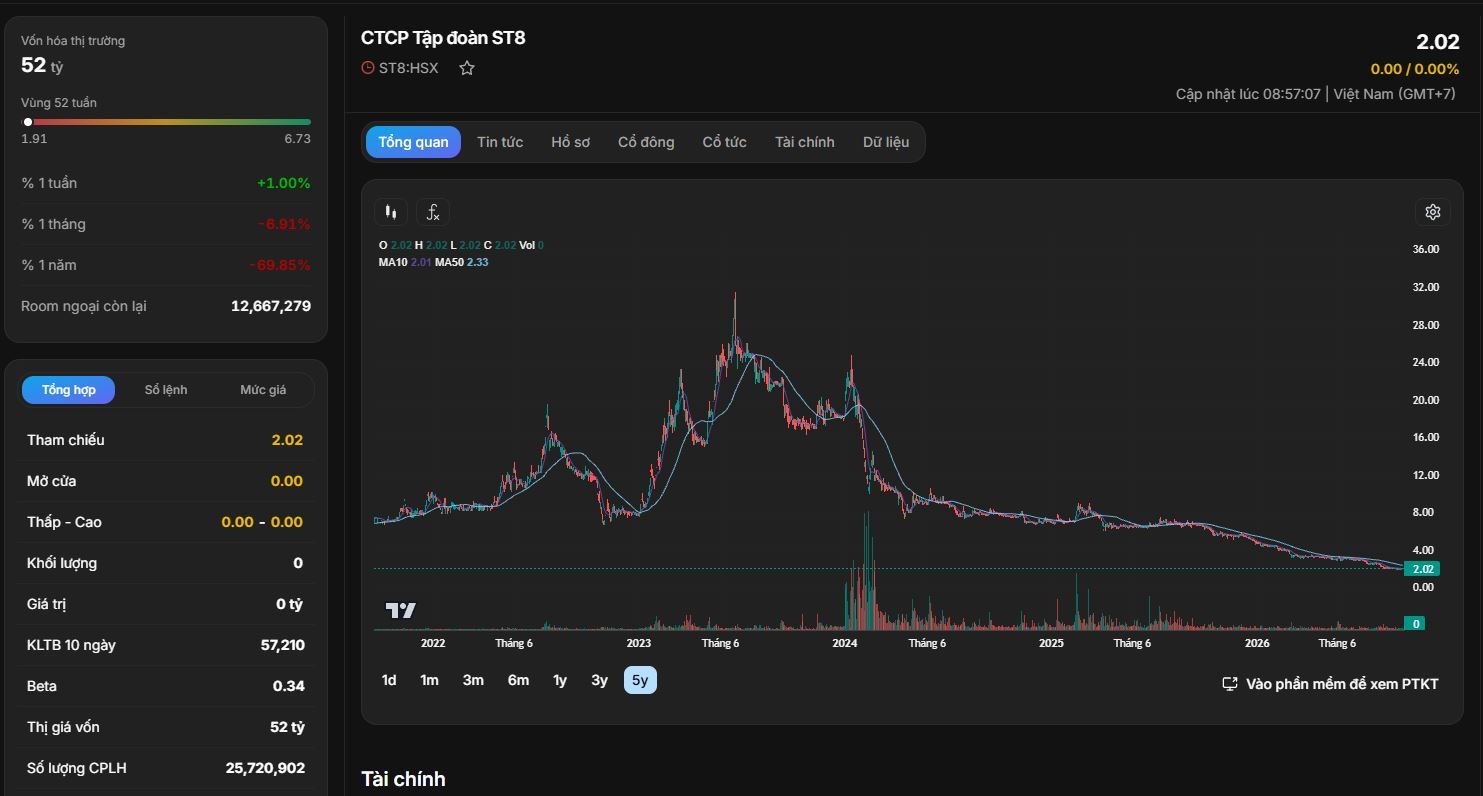Screen dimensions: 1483x796
Task: Set chart range to 5y
Action: pos(640,680)
